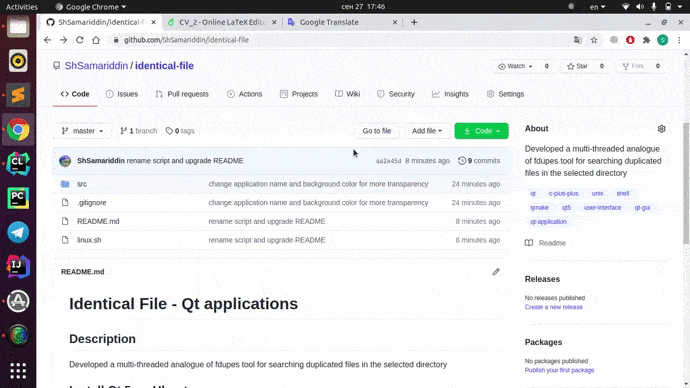View the 9 commits history
The height and width of the screenshot is (388, 690).
tap(479, 161)
